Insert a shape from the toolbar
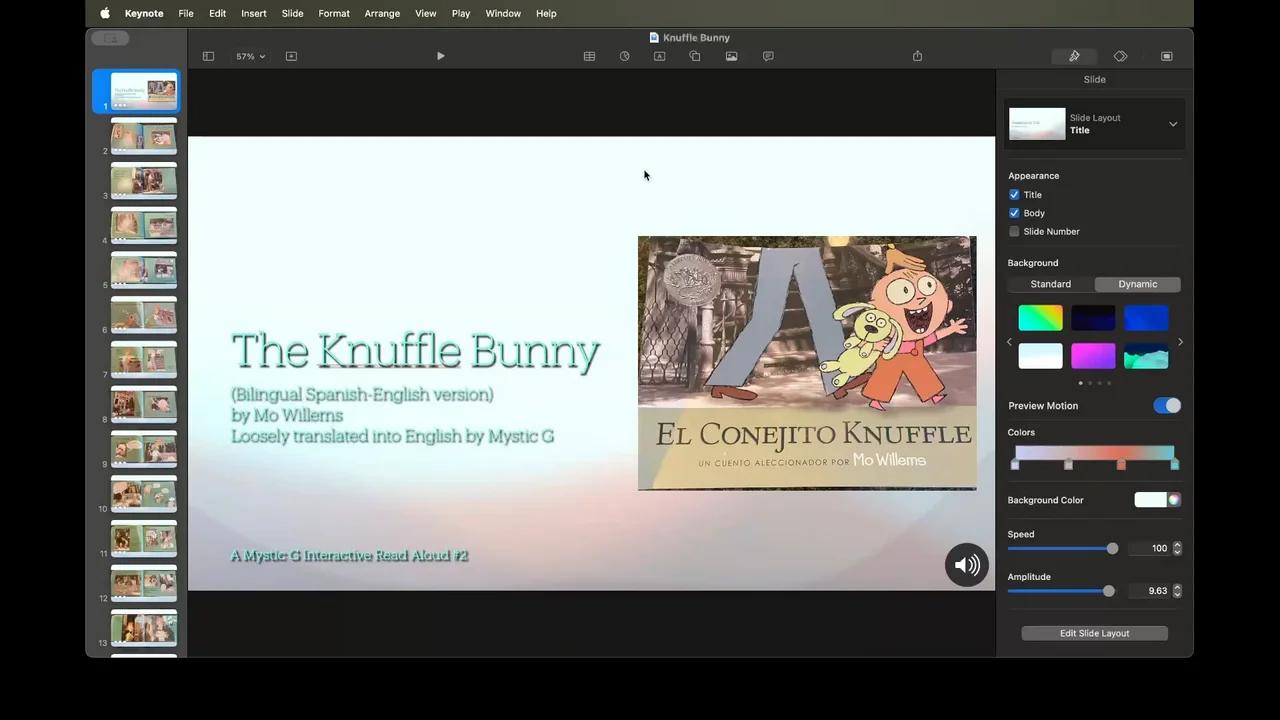This screenshot has width=1280, height=720. point(694,56)
